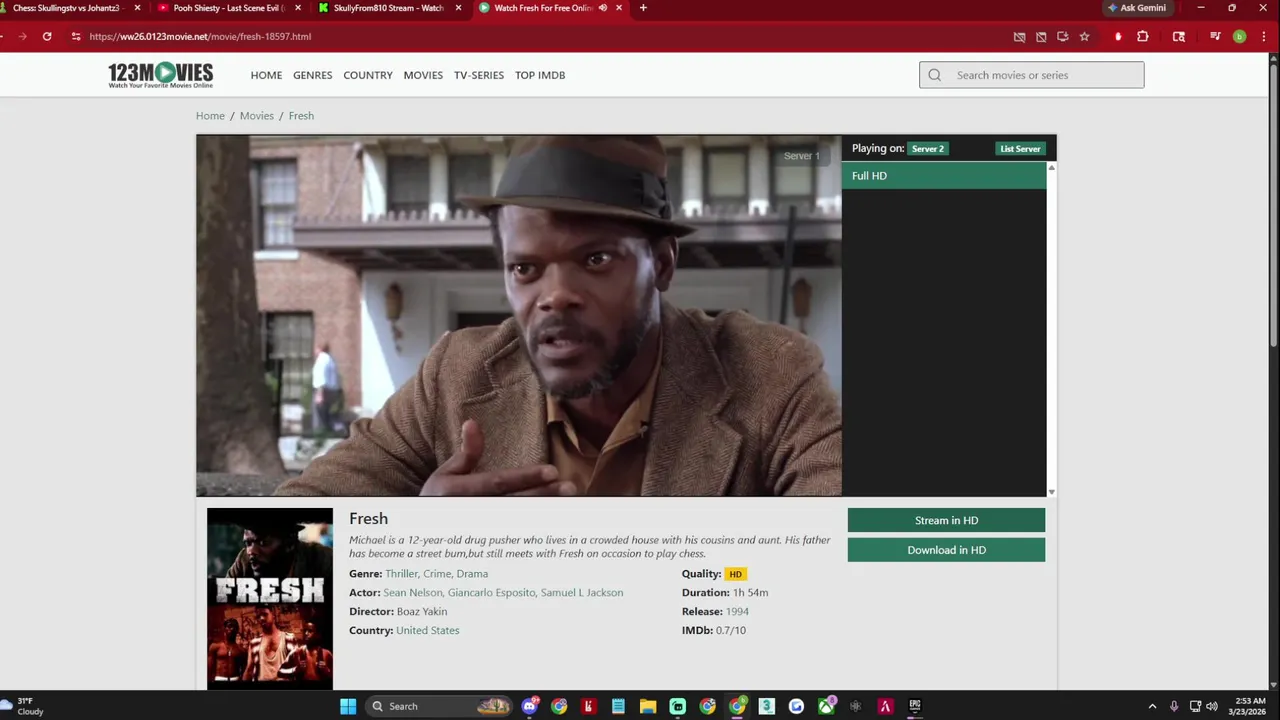Select the Server 2 badge
The height and width of the screenshot is (720, 1280).
927,149
